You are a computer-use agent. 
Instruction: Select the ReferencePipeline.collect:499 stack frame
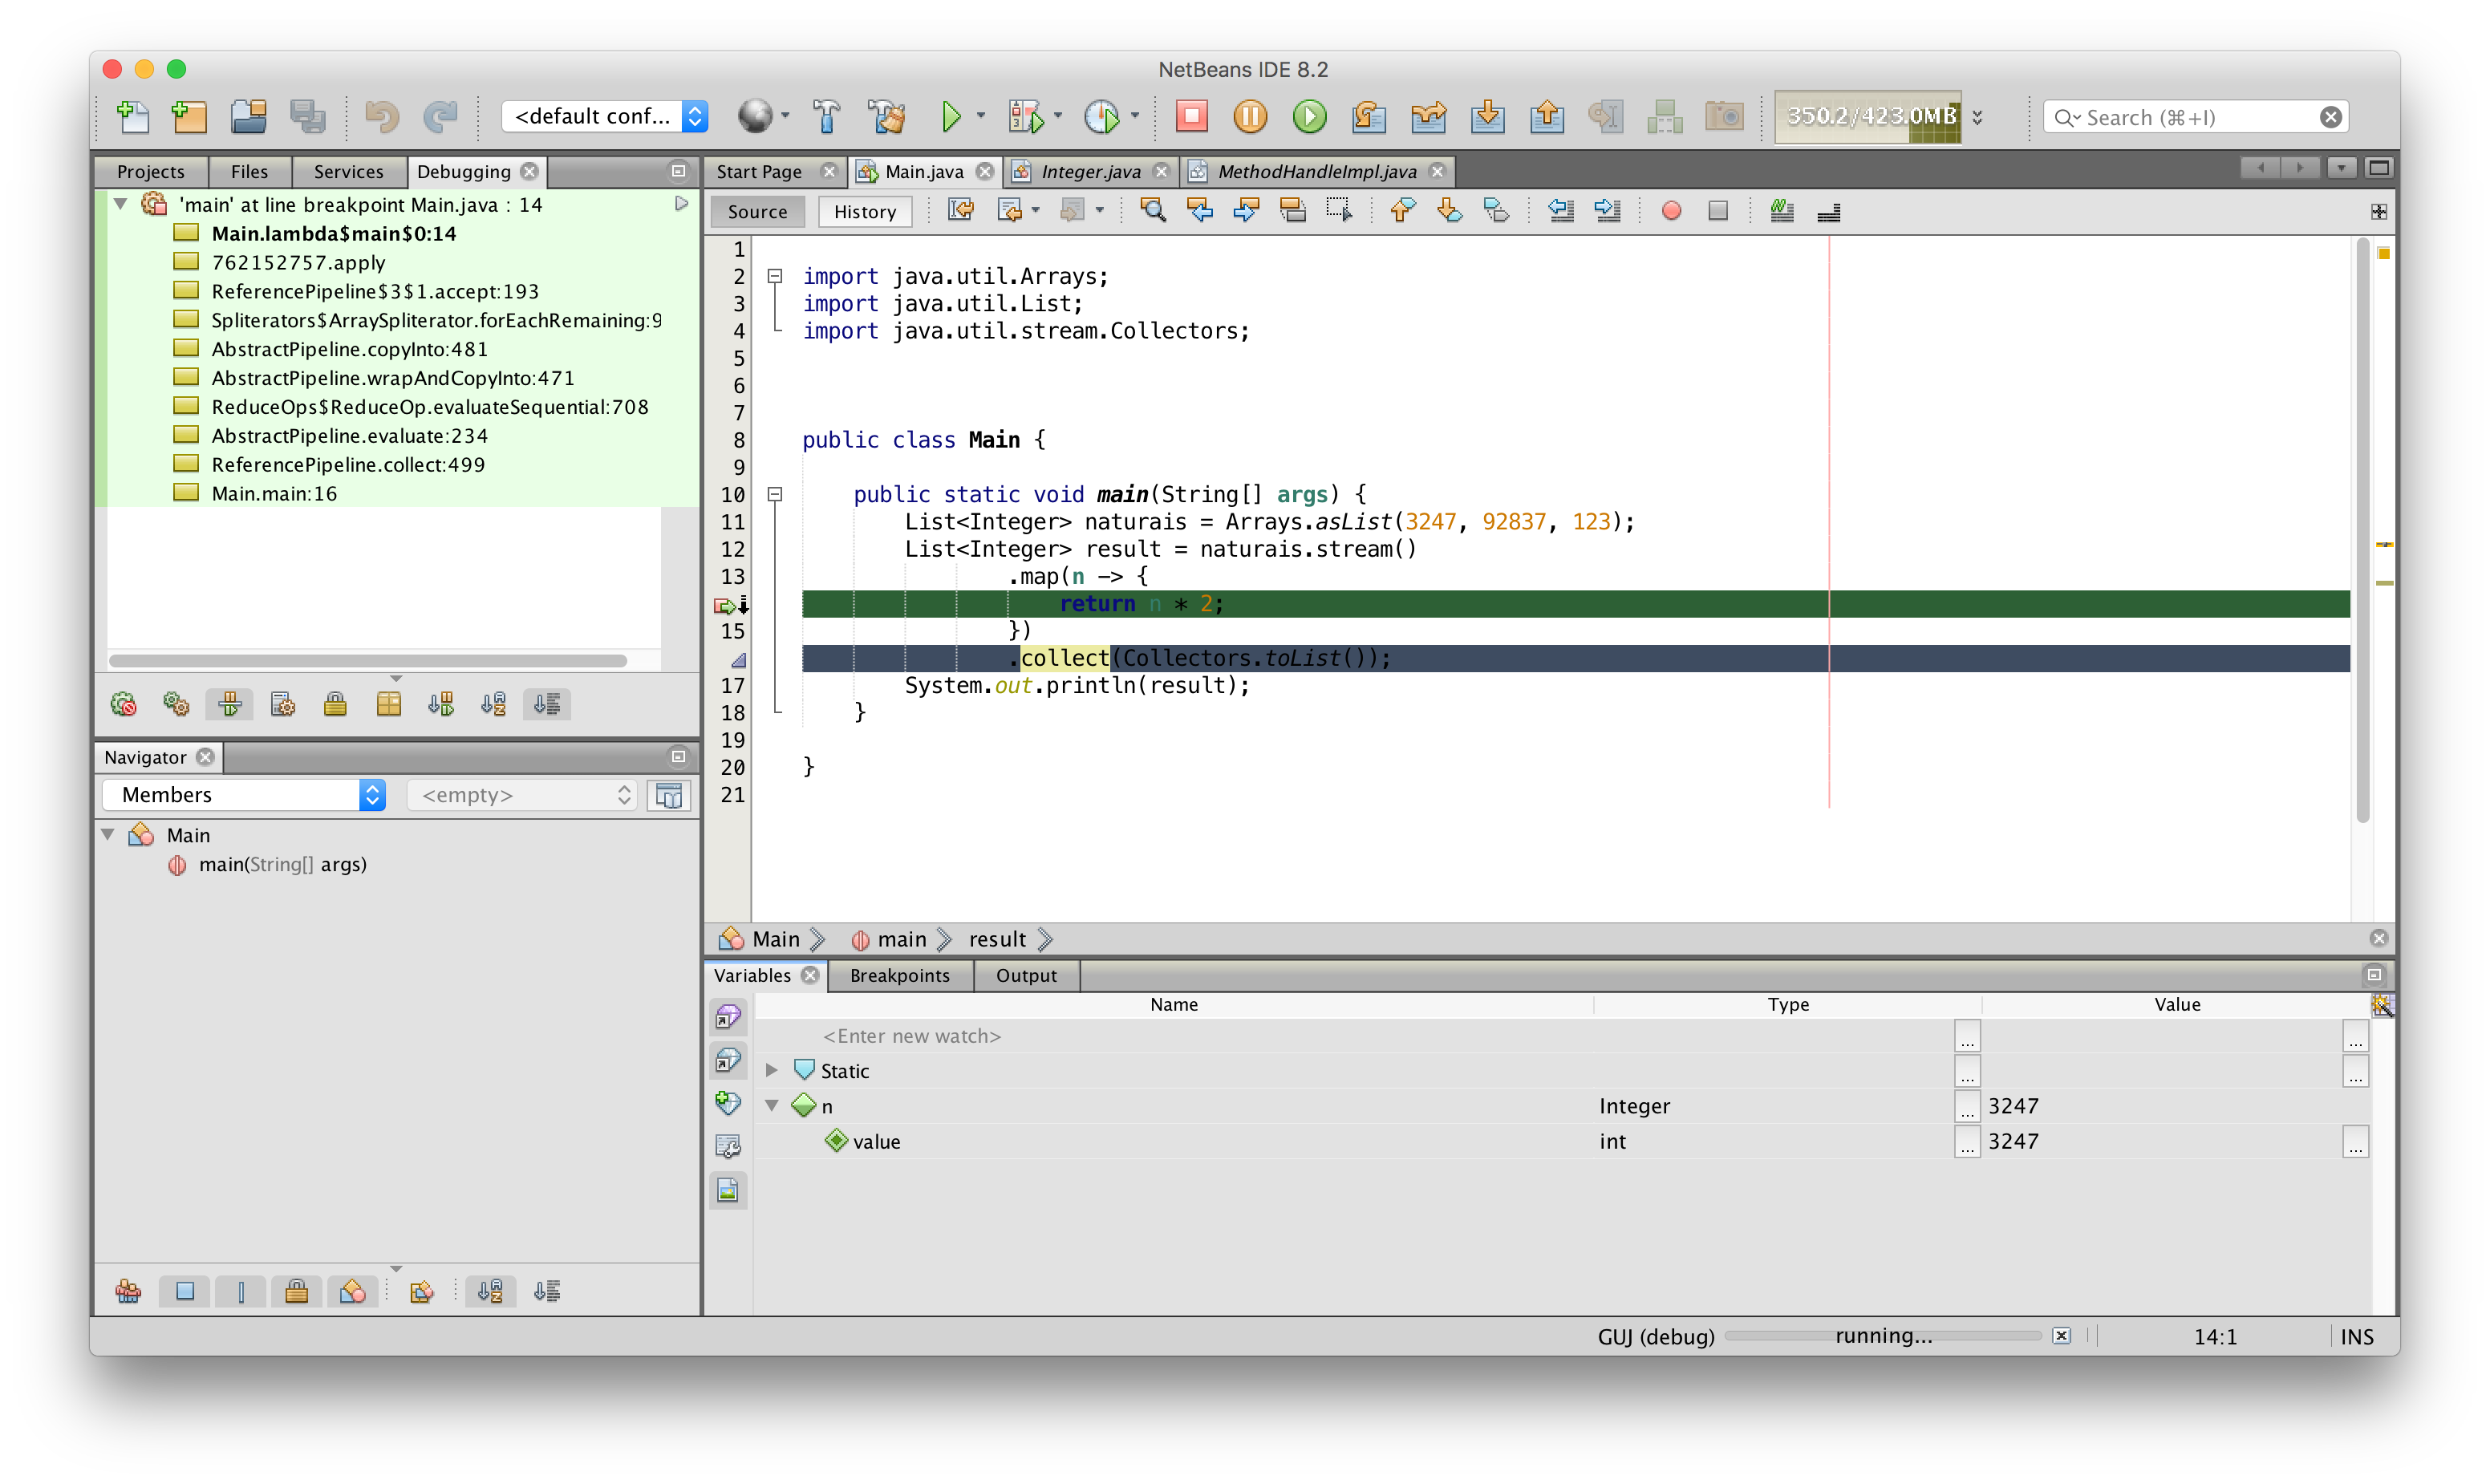tap(347, 464)
